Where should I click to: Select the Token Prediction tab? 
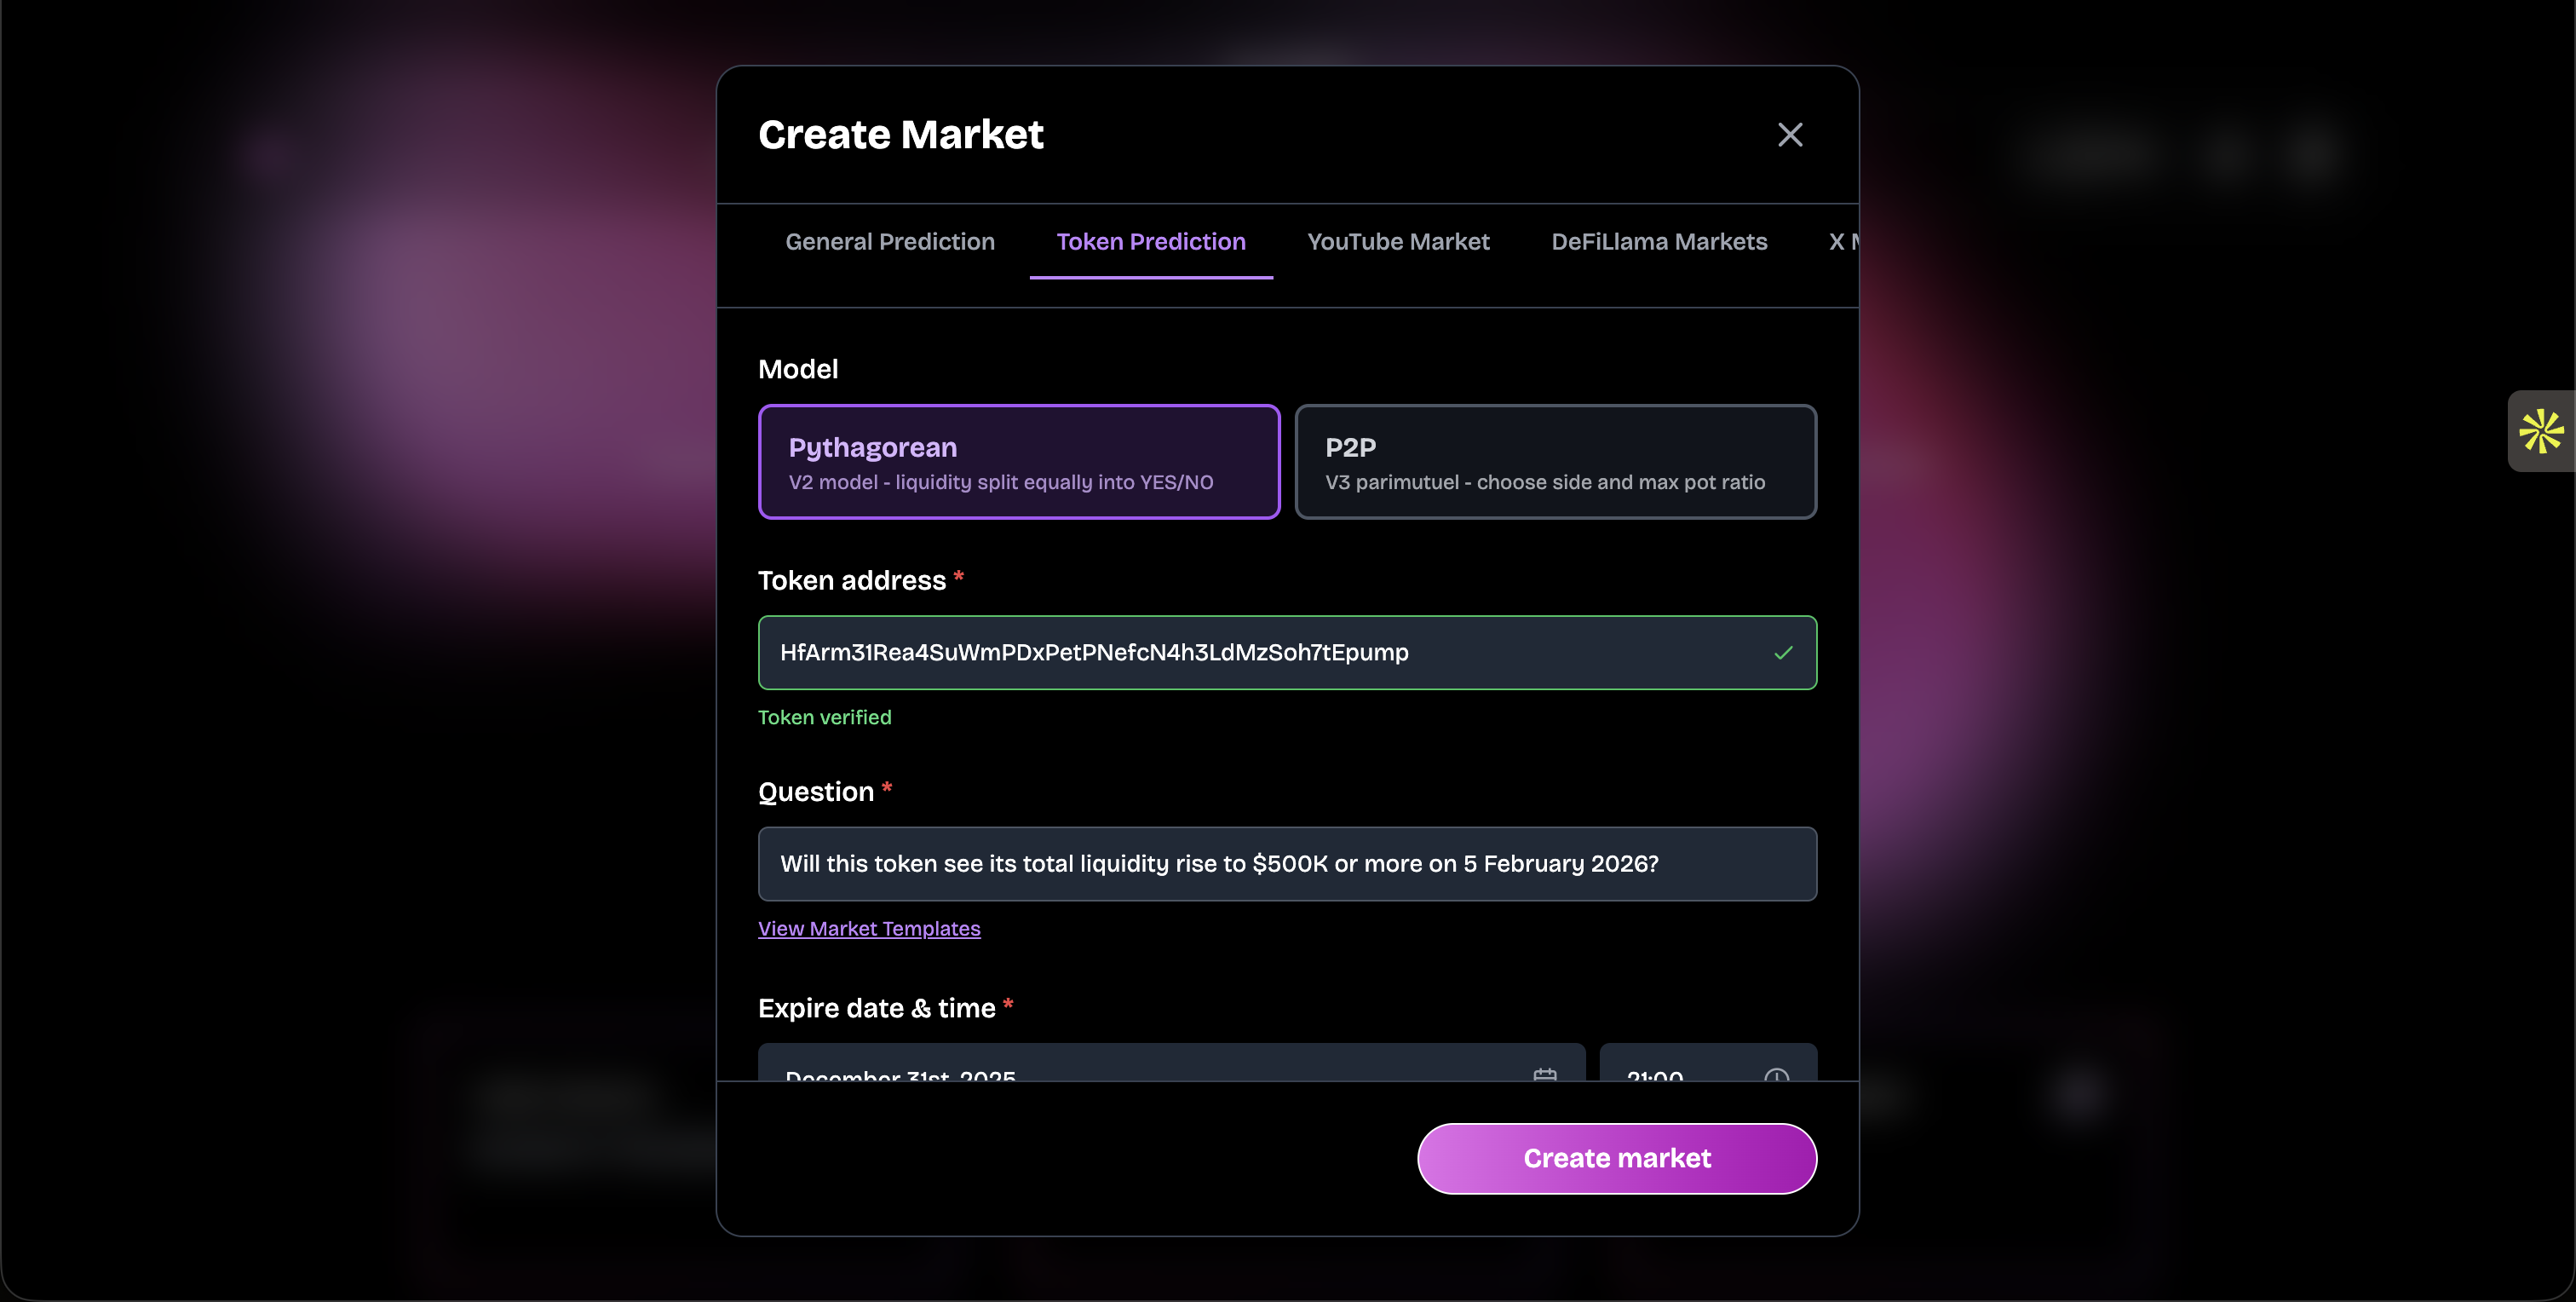(1151, 242)
